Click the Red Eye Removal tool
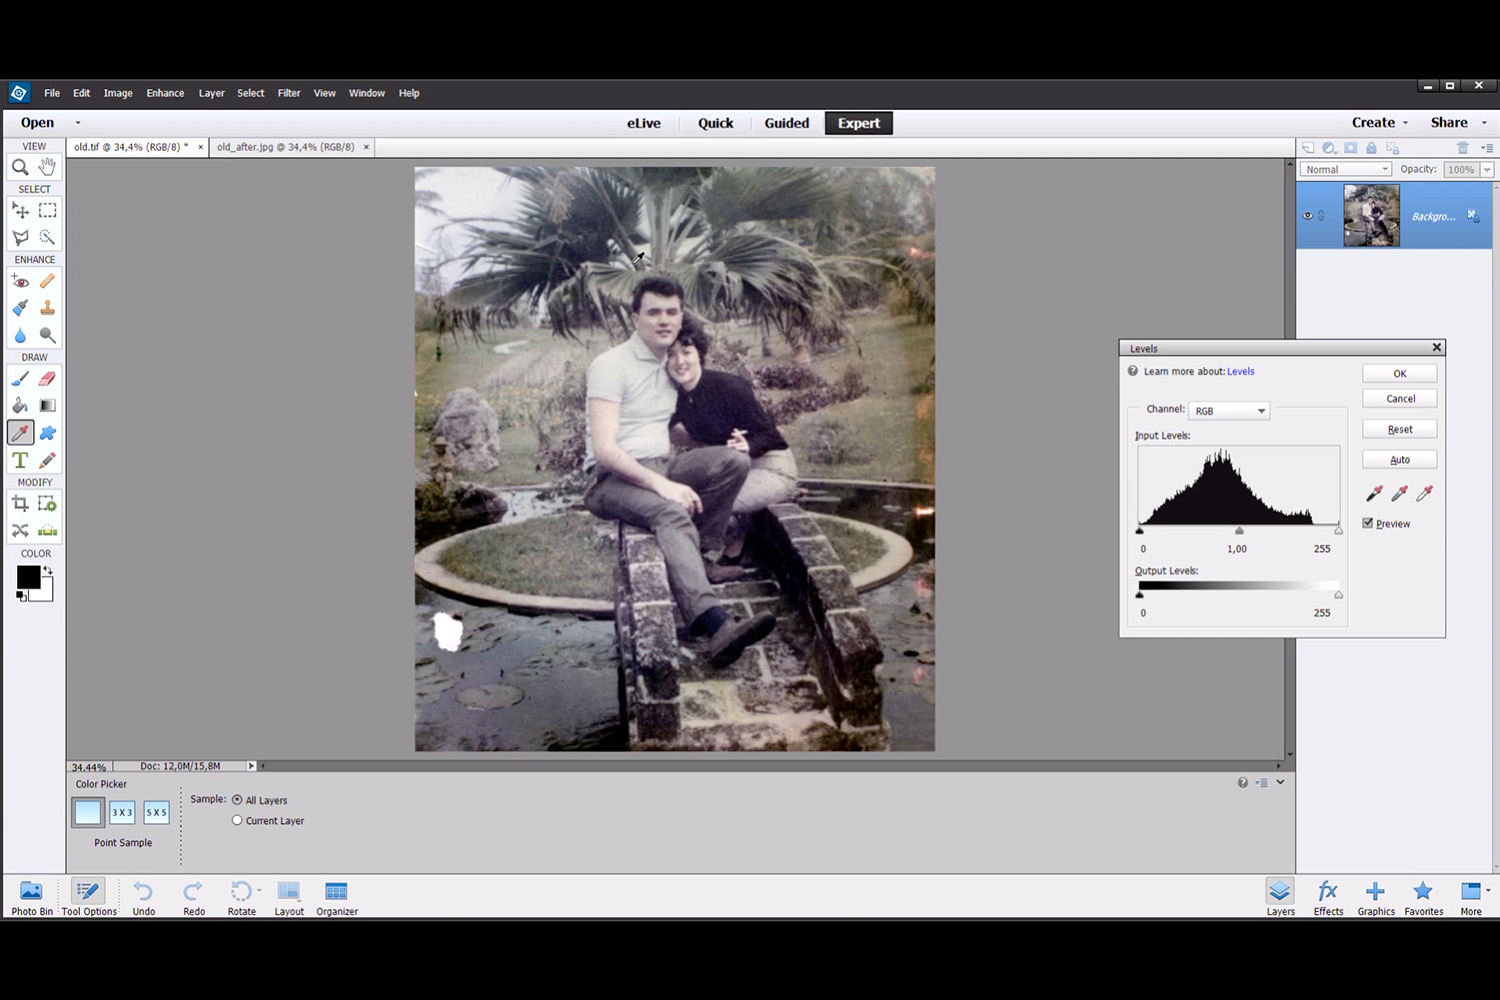1500x1000 pixels. pos(20,282)
